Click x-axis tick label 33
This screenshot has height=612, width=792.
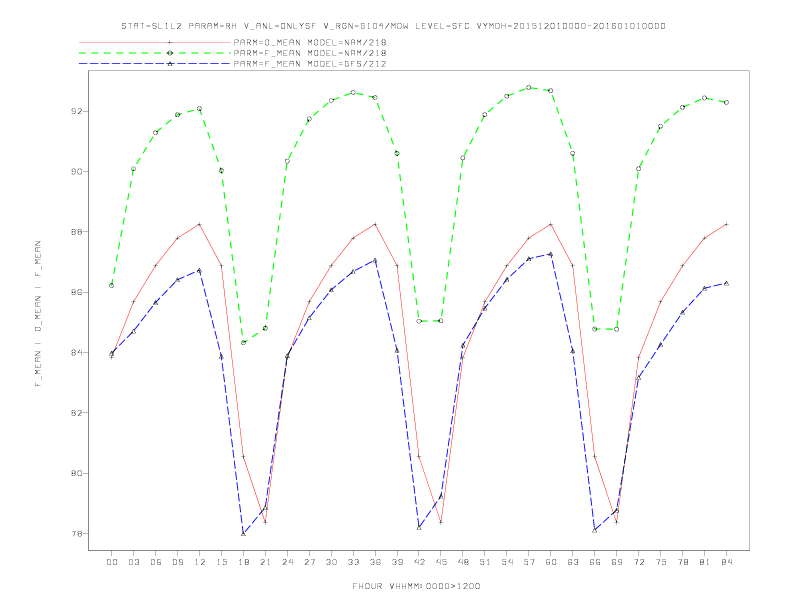tap(353, 562)
